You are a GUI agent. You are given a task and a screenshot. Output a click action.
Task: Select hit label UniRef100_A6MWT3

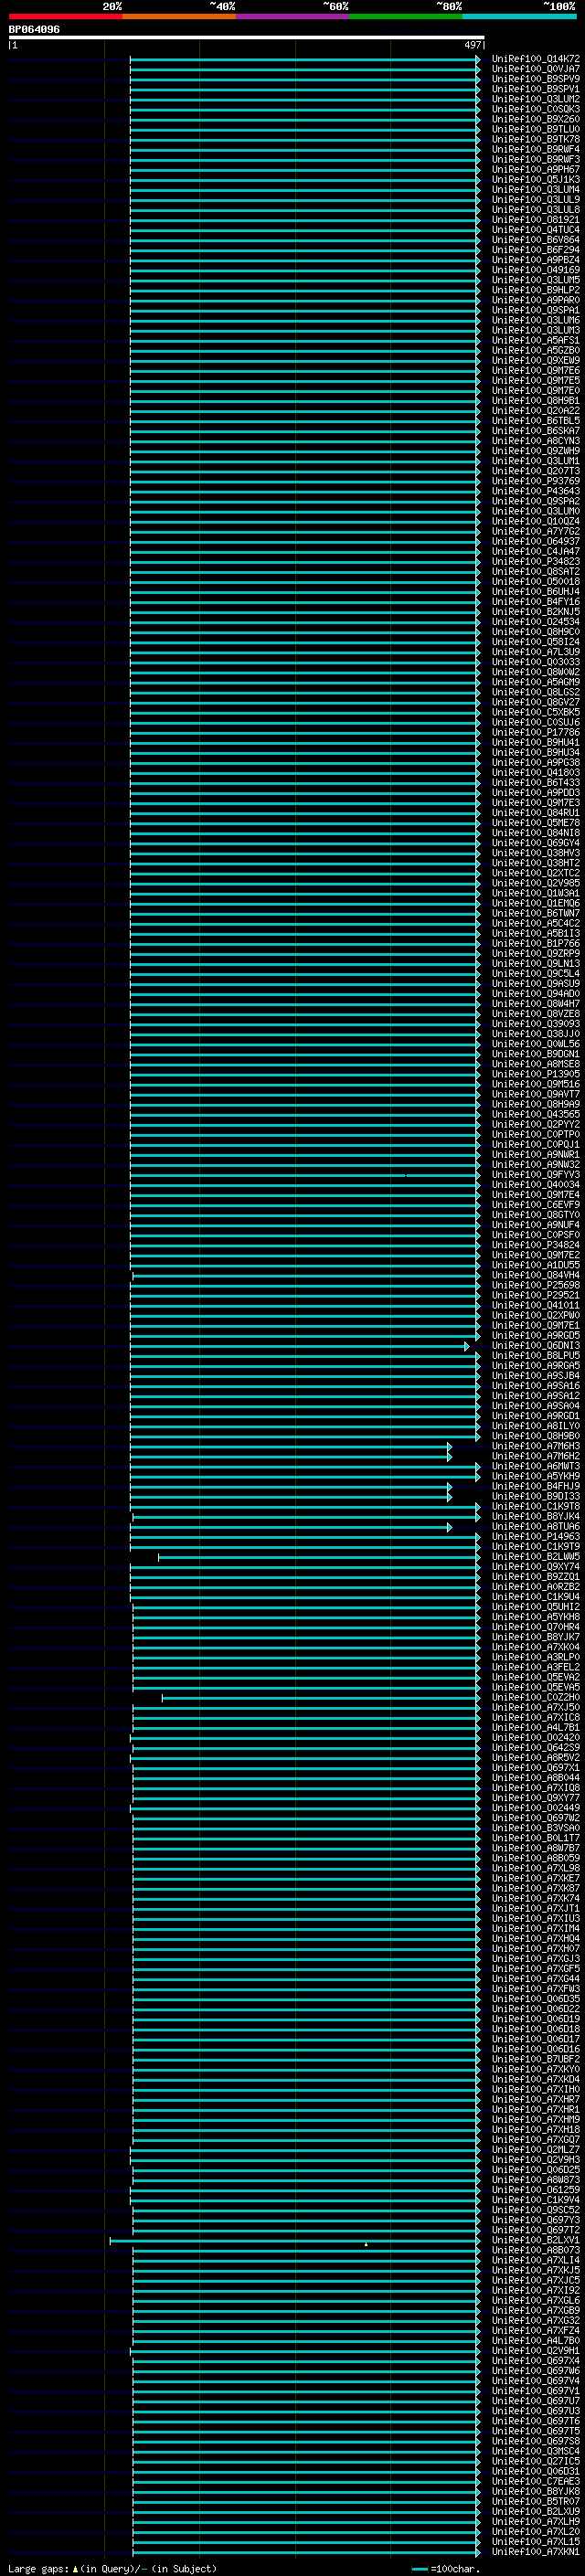pos(536,1466)
